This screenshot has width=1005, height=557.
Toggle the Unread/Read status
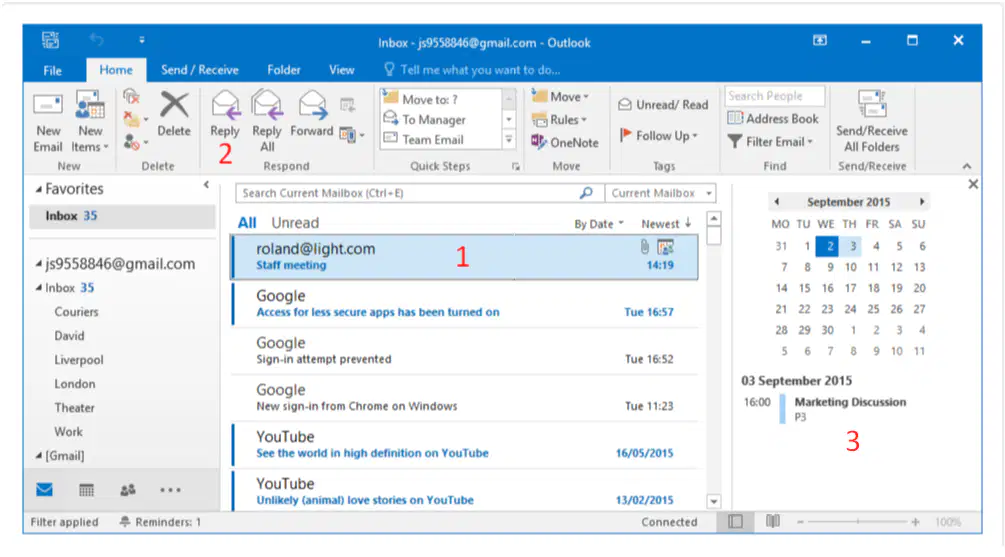point(663,104)
